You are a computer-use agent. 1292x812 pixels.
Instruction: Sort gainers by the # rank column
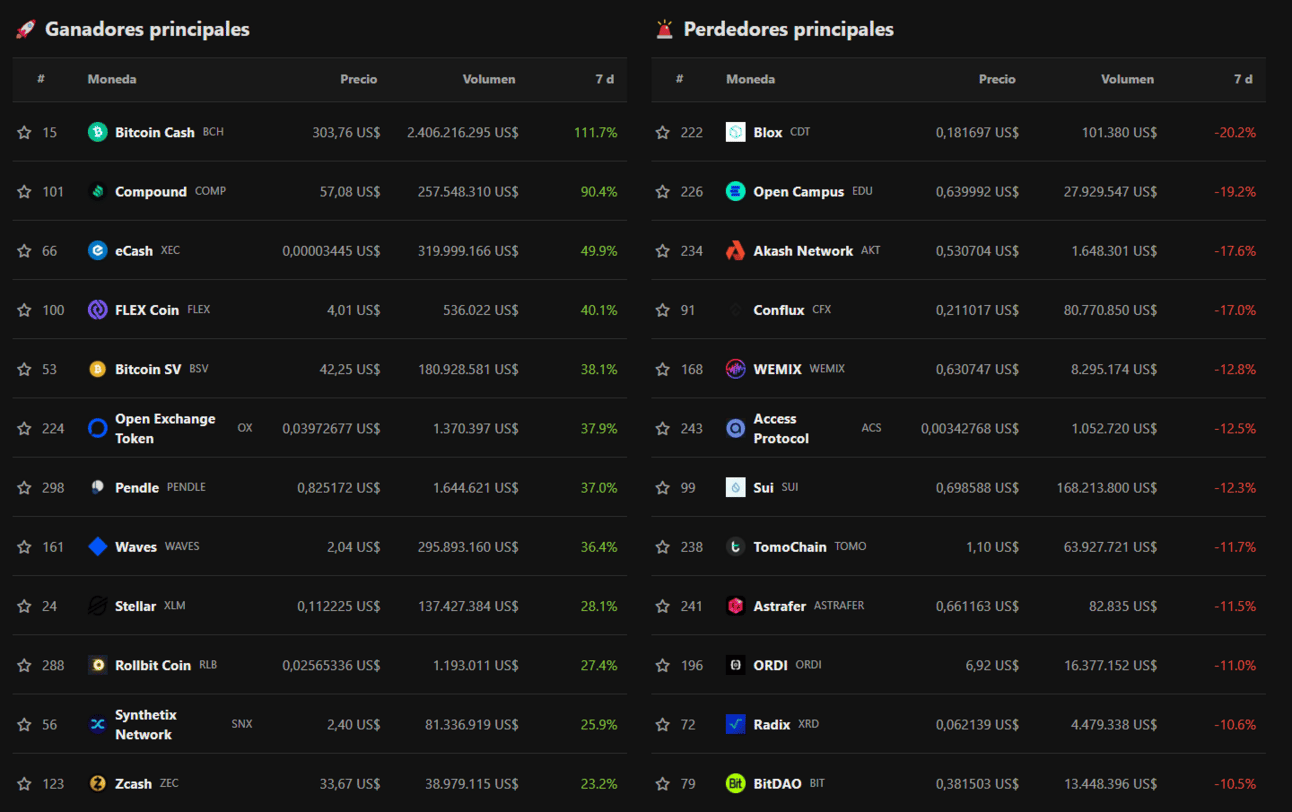point(41,79)
